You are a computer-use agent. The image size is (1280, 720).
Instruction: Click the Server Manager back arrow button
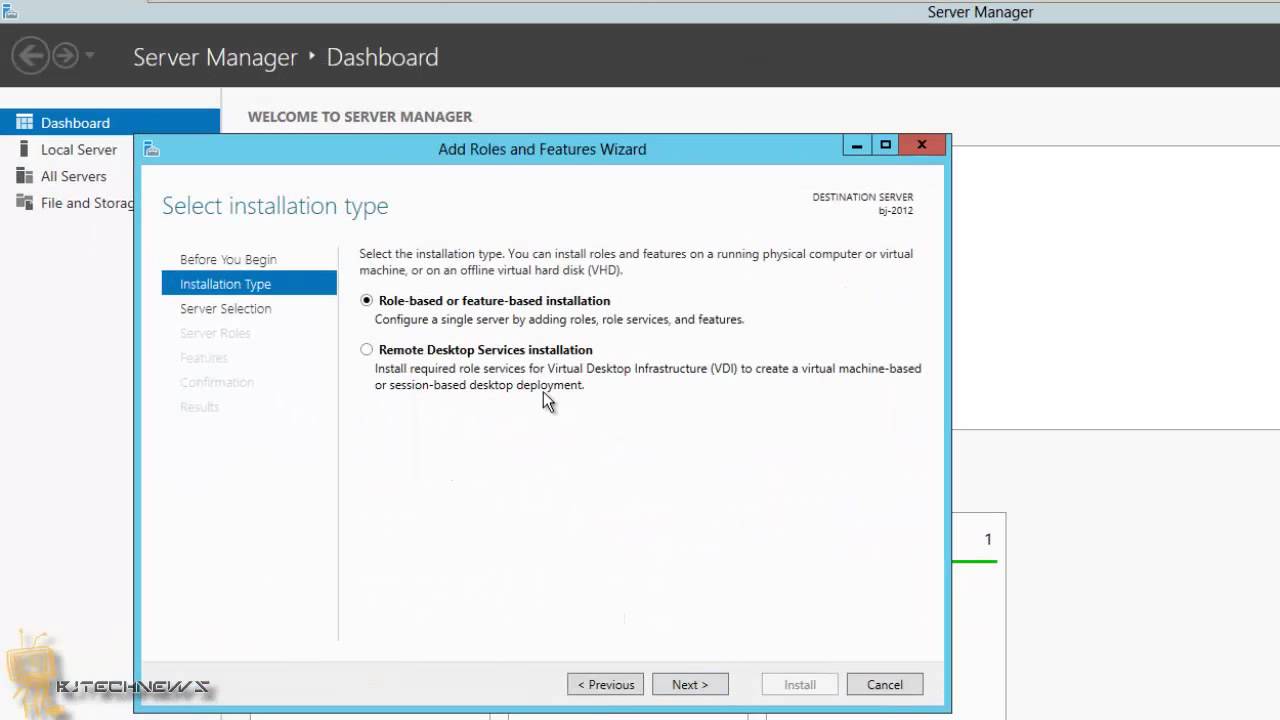point(31,55)
